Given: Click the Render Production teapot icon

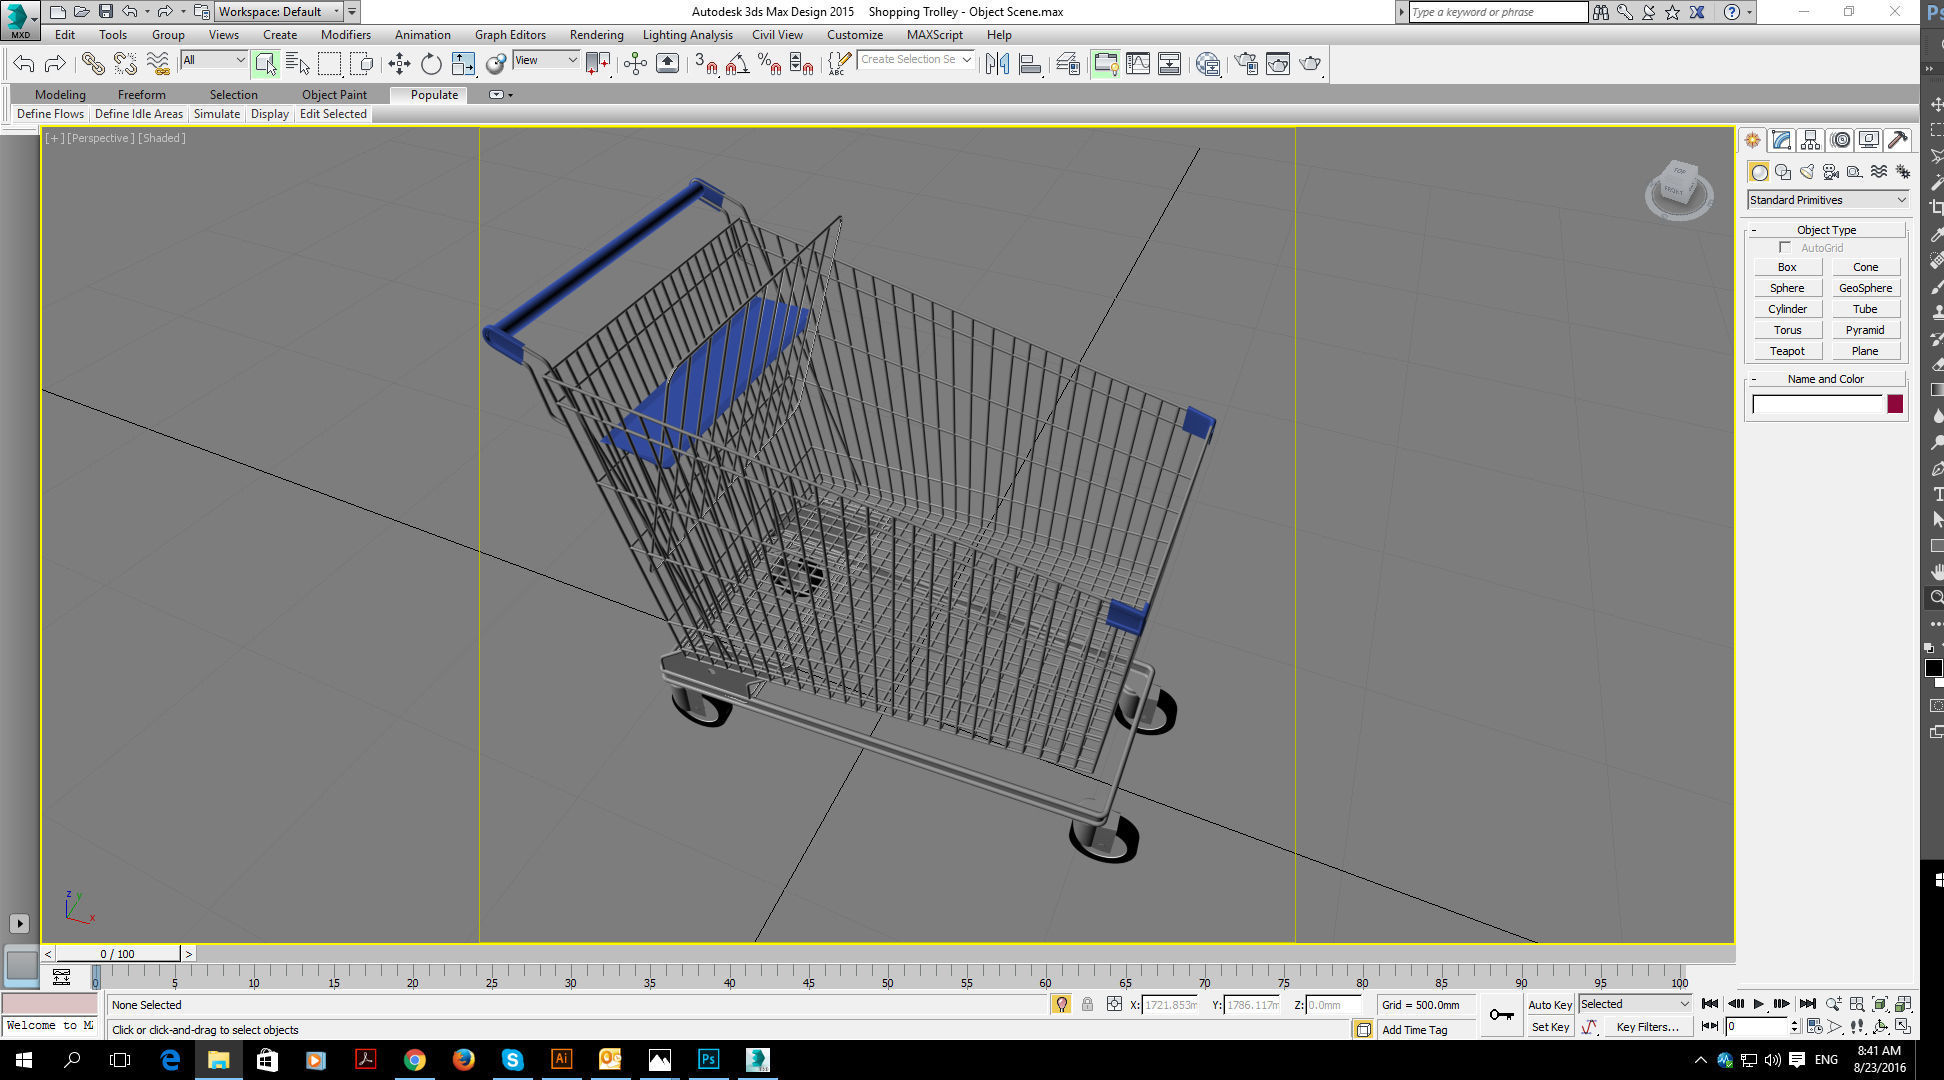Looking at the screenshot, I should [x=1310, y=64].
